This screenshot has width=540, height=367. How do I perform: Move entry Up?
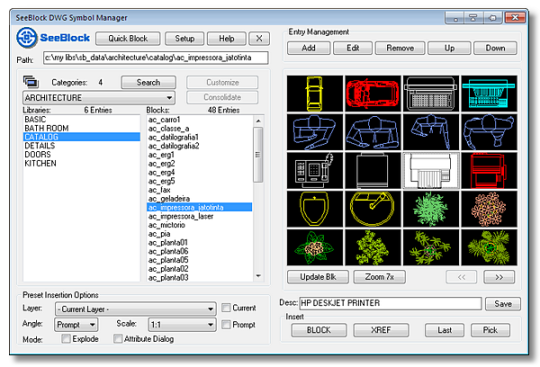[449, 48]
